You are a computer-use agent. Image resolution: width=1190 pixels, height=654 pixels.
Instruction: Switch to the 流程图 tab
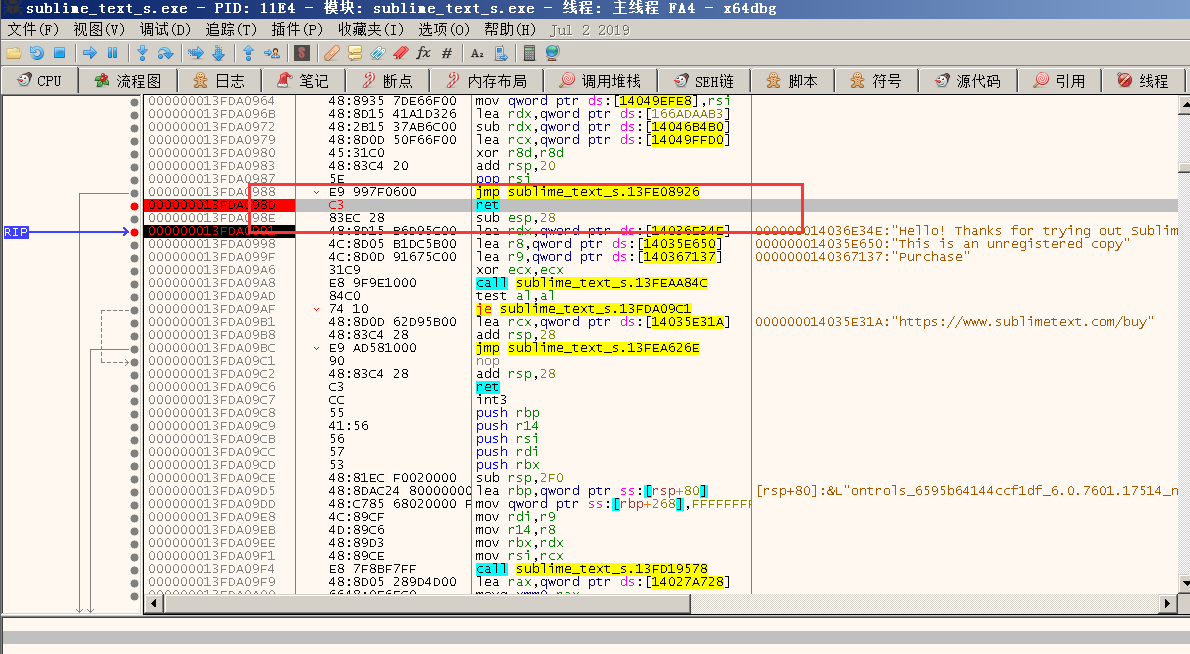(x=128, y=80)
